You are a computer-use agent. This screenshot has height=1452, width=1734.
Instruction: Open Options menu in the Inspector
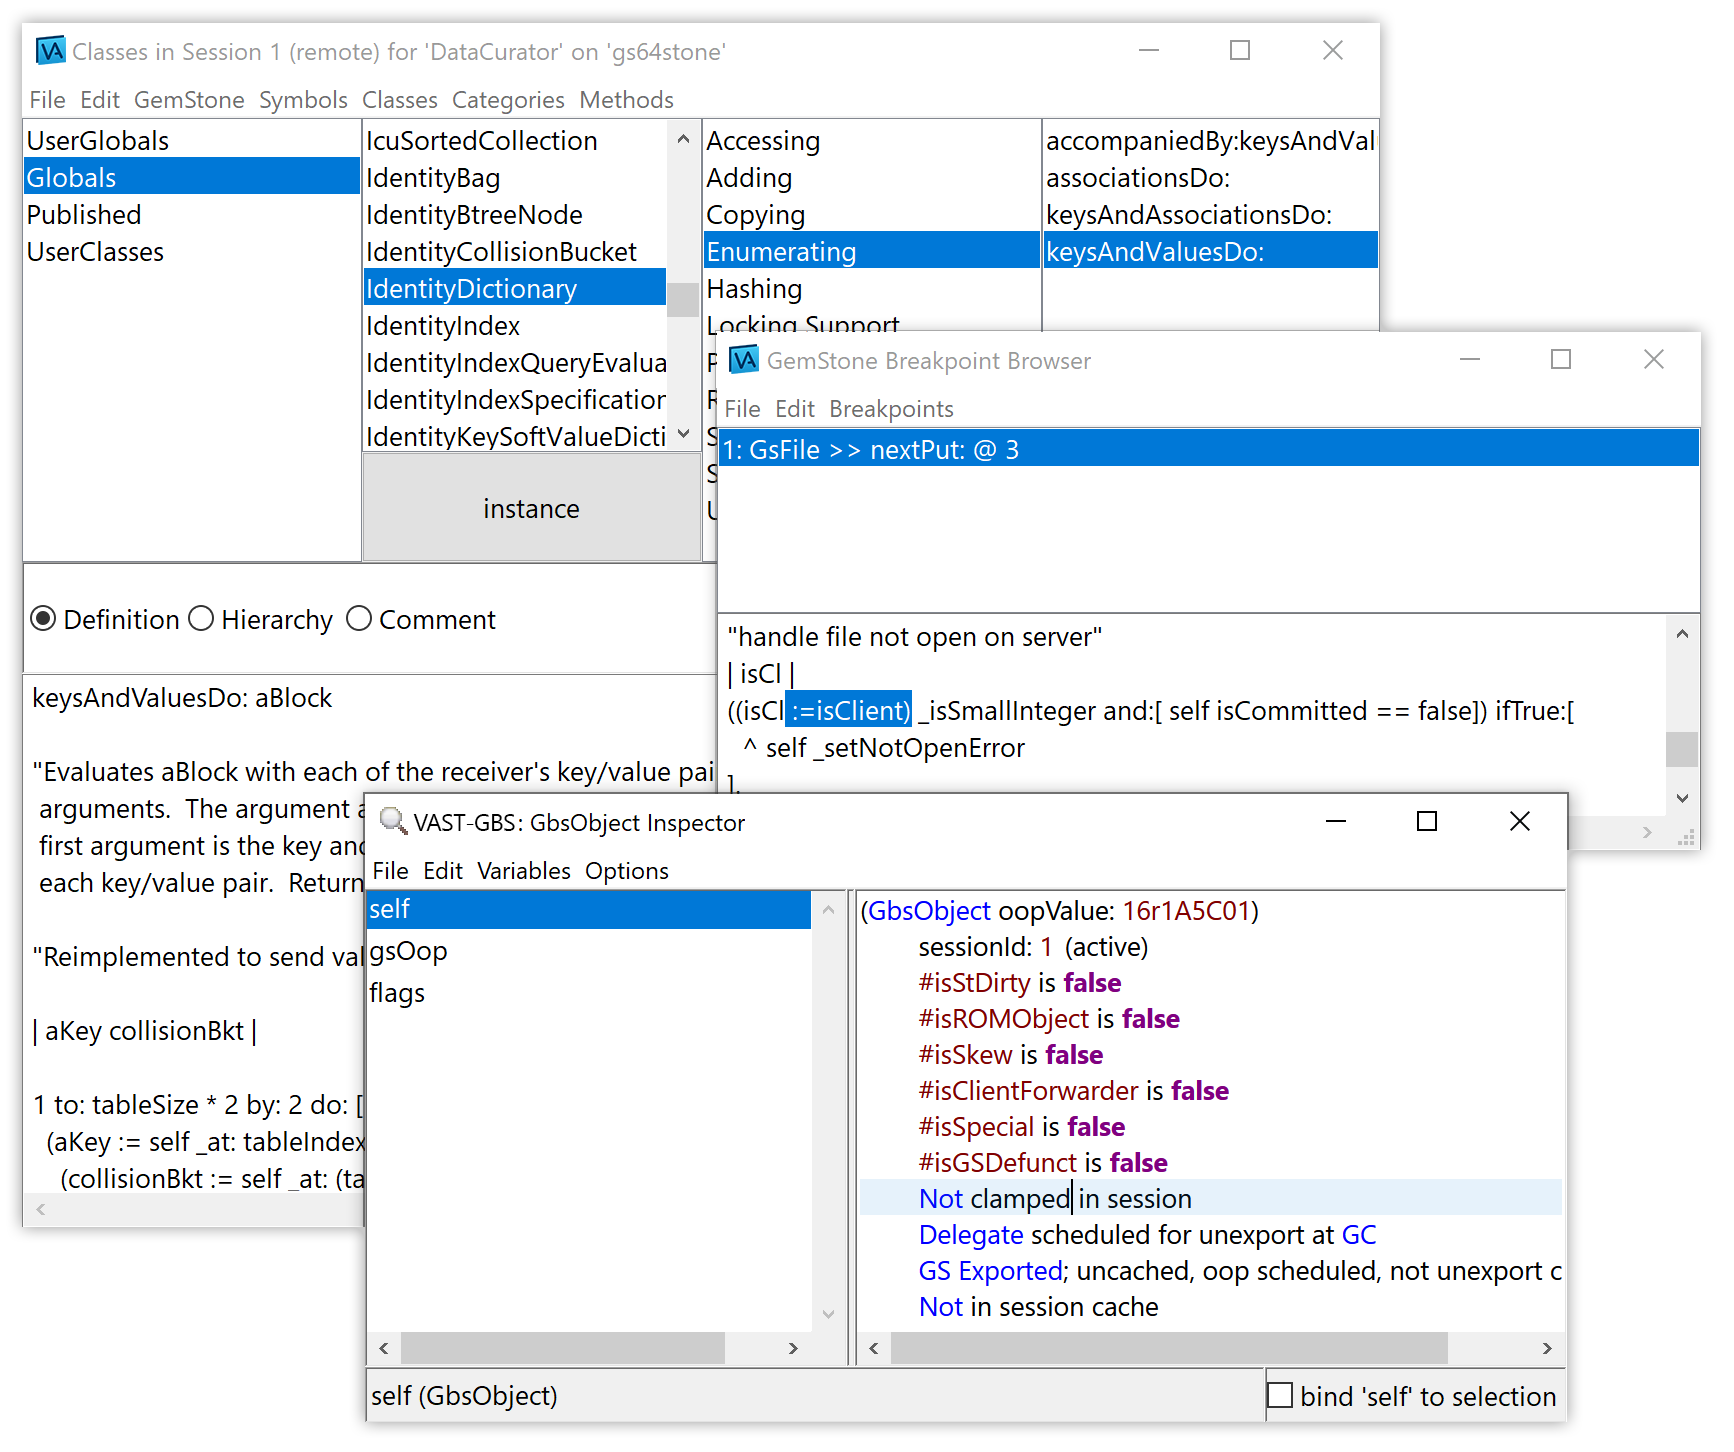(627, 871)
